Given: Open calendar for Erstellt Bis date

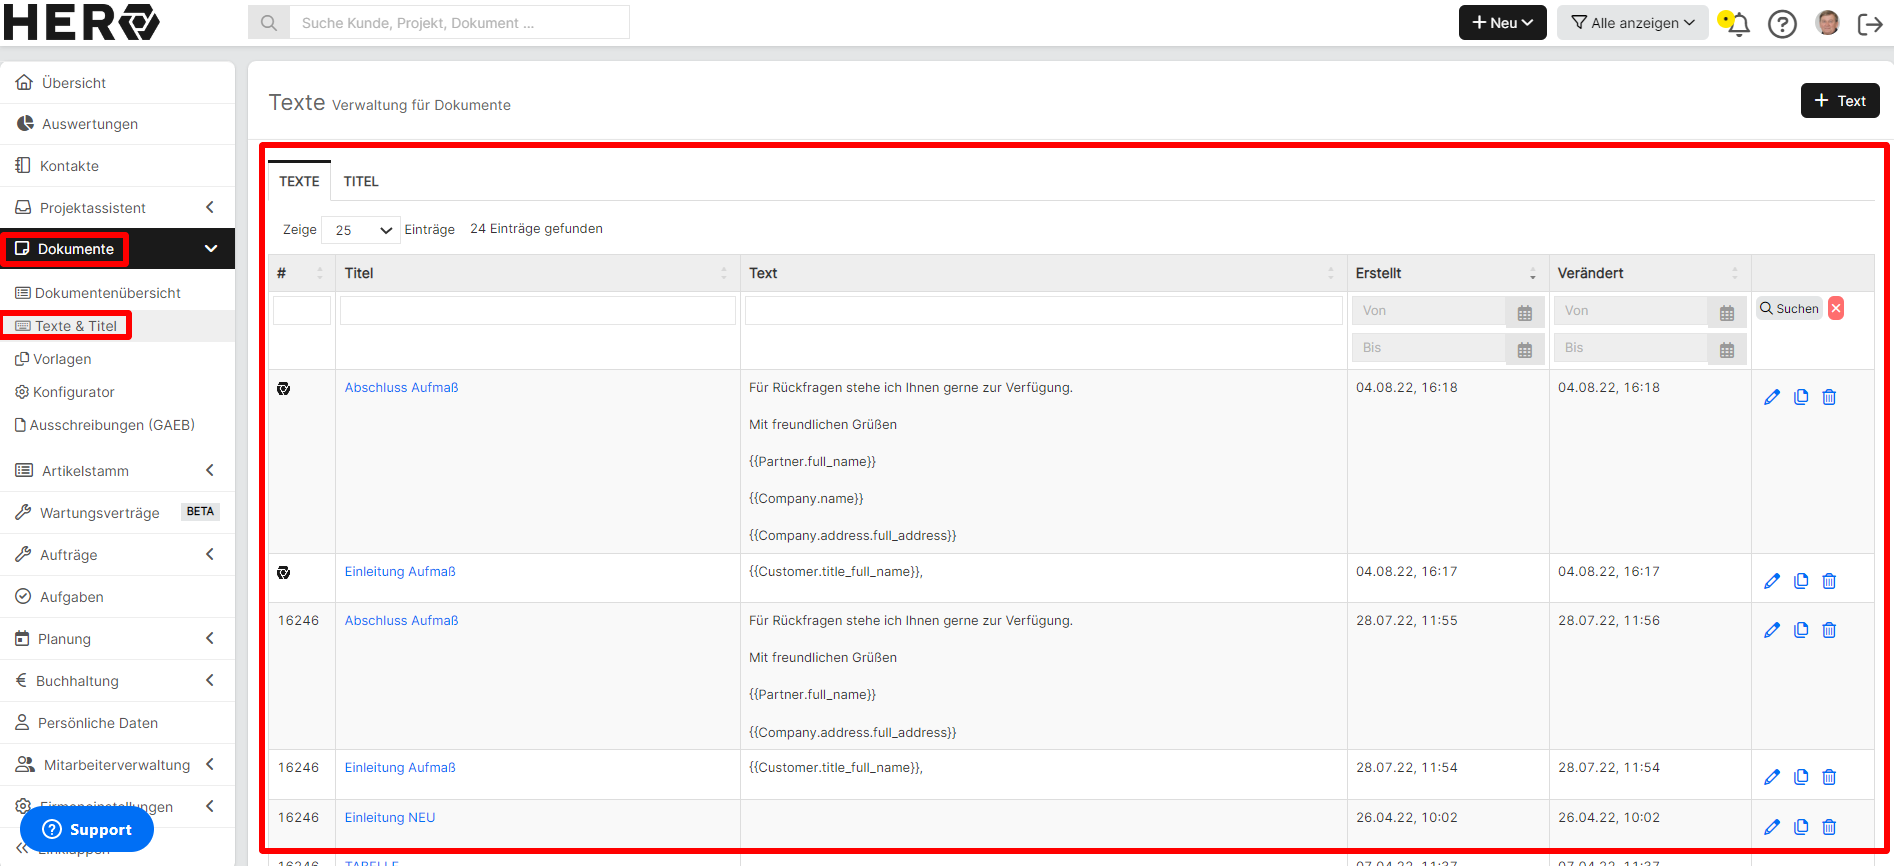Looking at the screenshot, I should tap(1525, 350).
